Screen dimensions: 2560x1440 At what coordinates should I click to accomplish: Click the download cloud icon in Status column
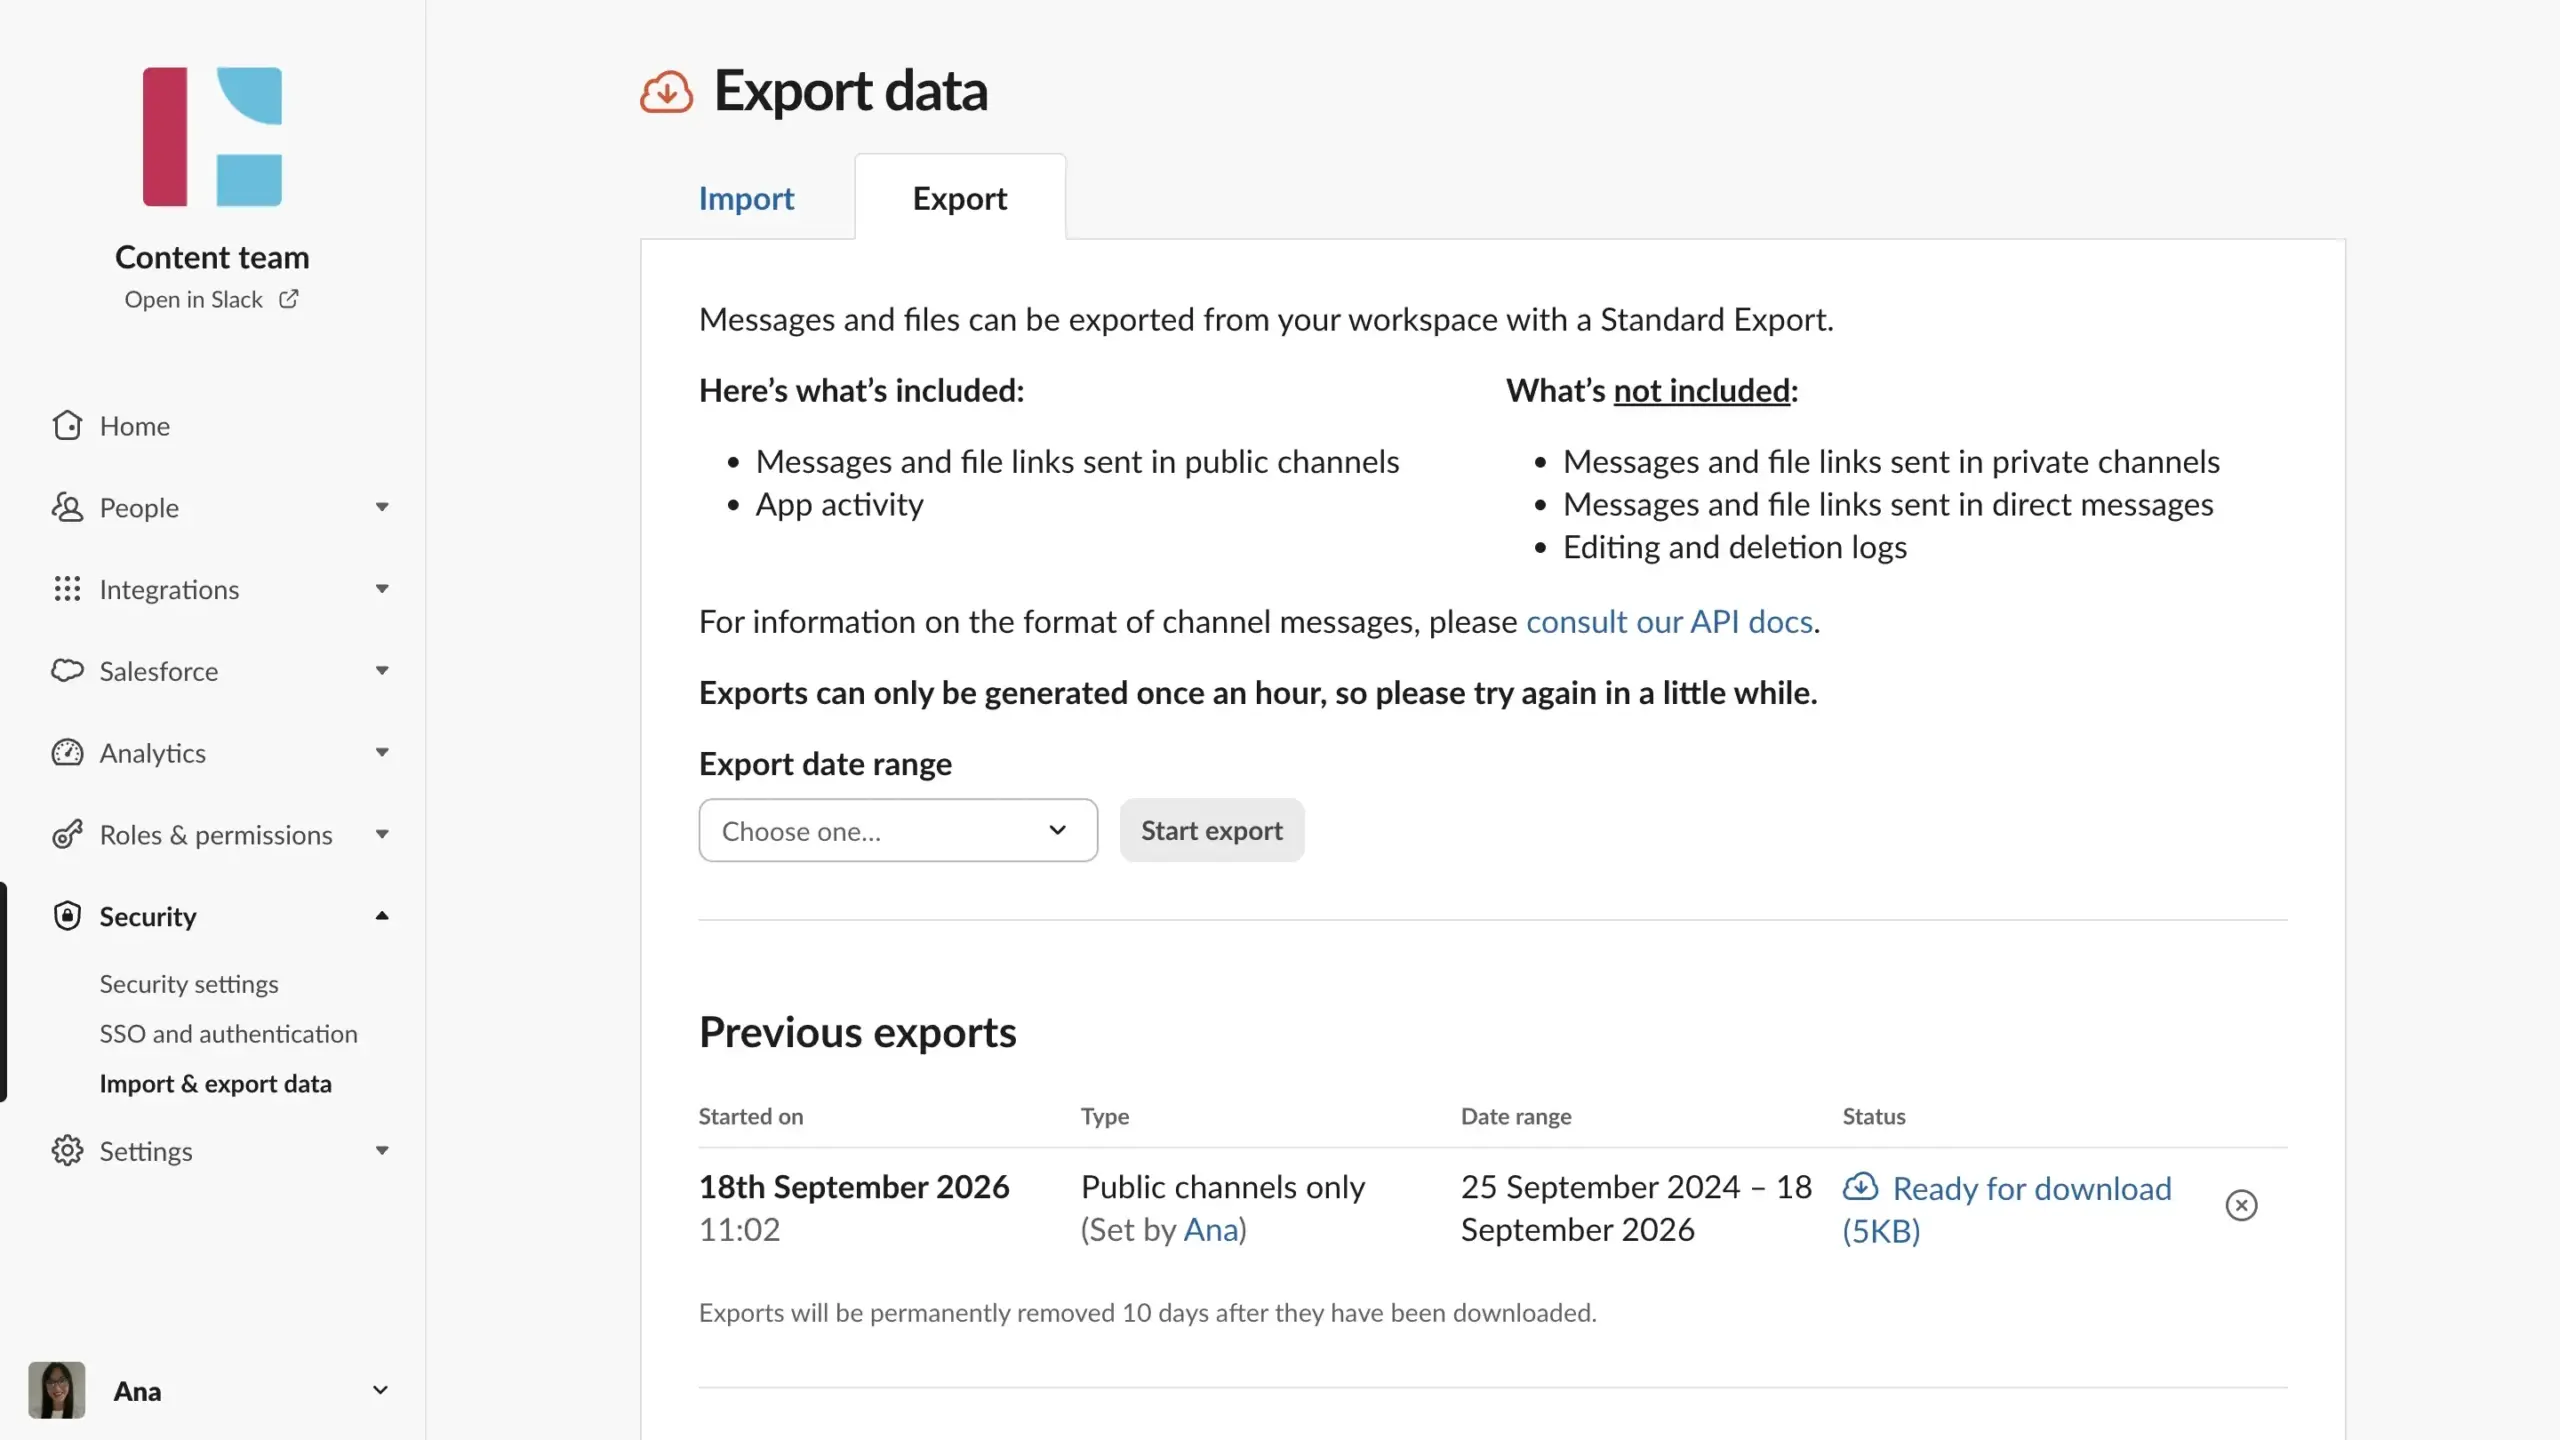(1860, 1187)
